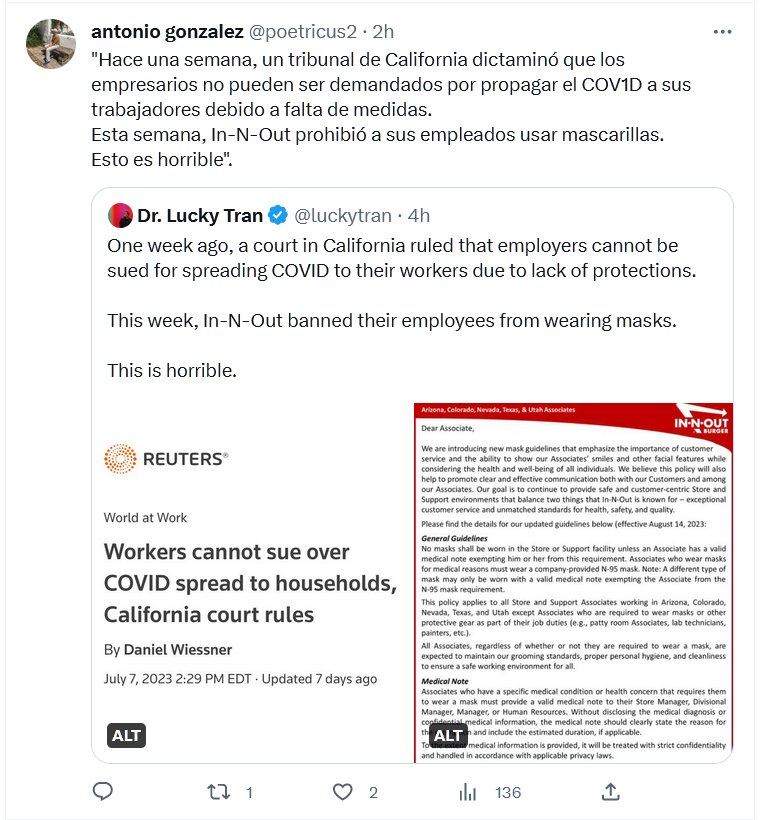
Task: Click the Dr. Lucky Tran name
Action: coord(200,215)
